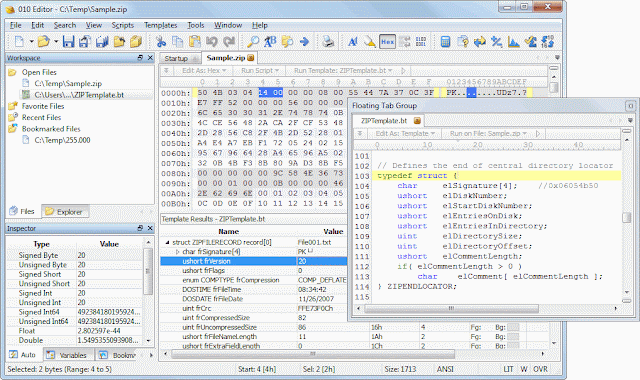
Task: Click the Type column header in Inspector
Action: point(42,244)
